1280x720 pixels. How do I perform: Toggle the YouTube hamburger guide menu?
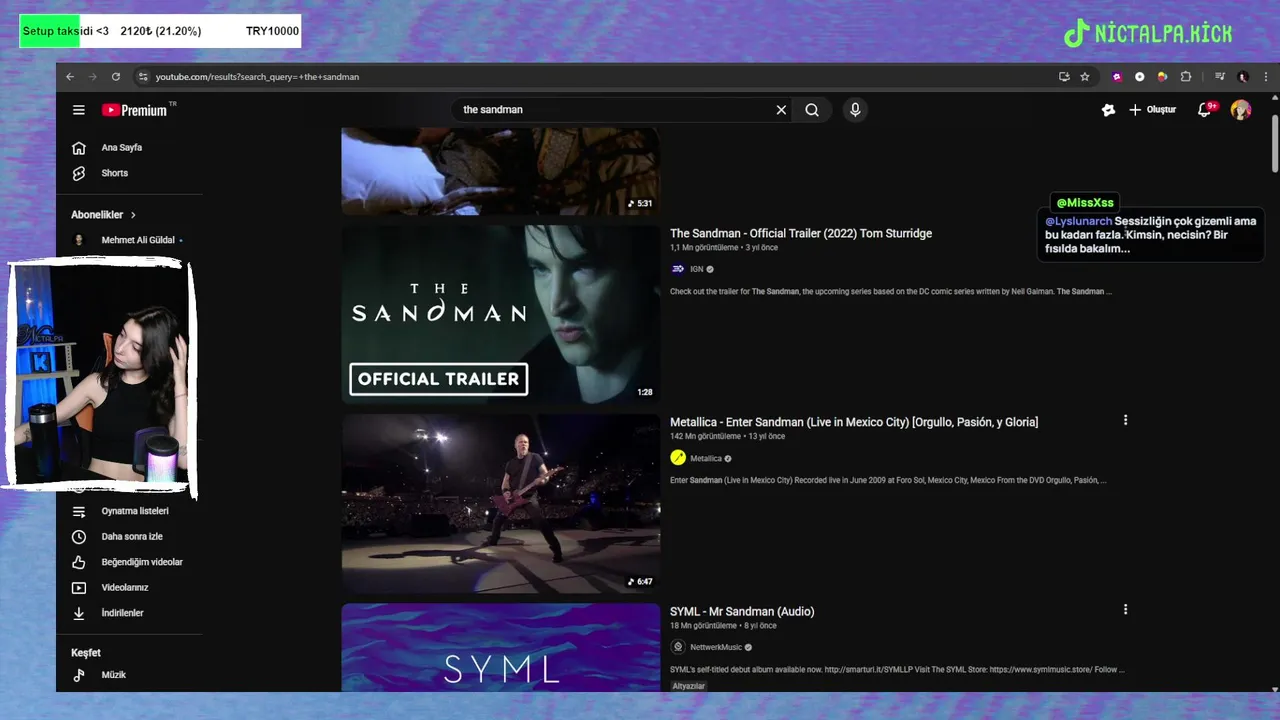pos(79,110)
